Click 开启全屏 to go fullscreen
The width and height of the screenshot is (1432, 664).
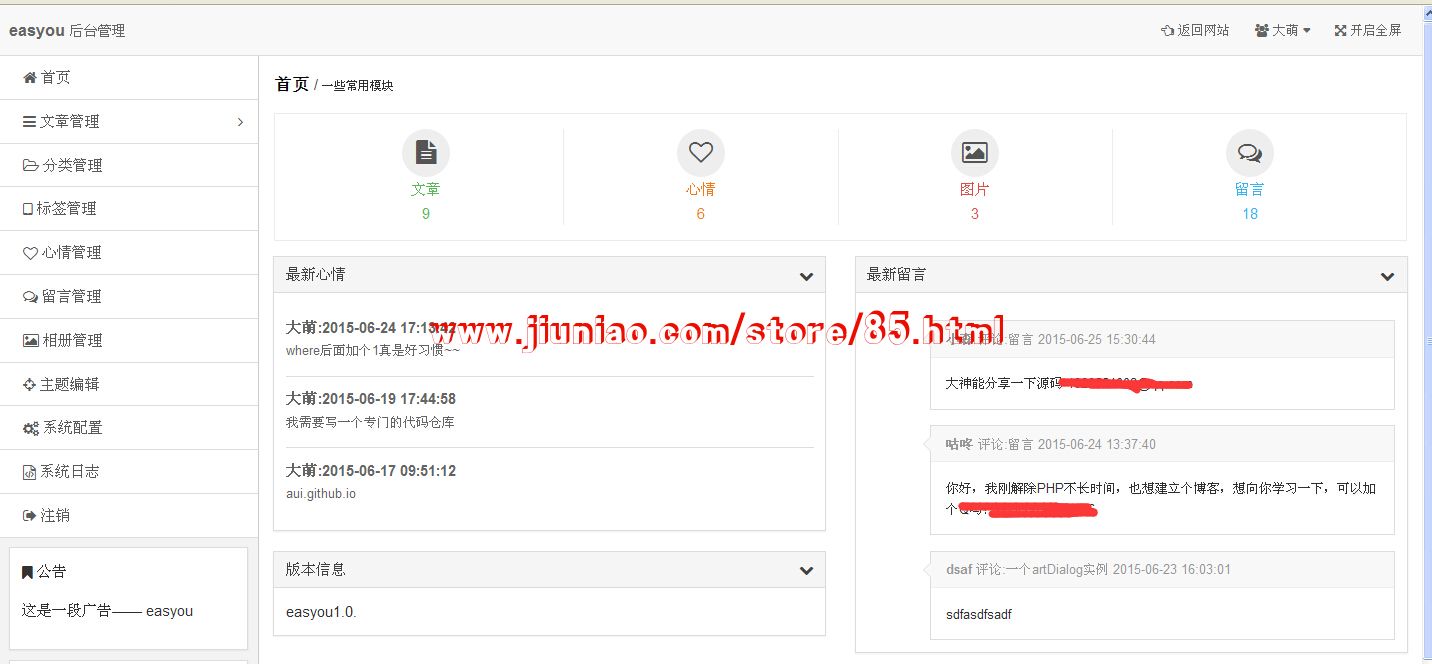pyautogui.click(x=1368, y=30)
